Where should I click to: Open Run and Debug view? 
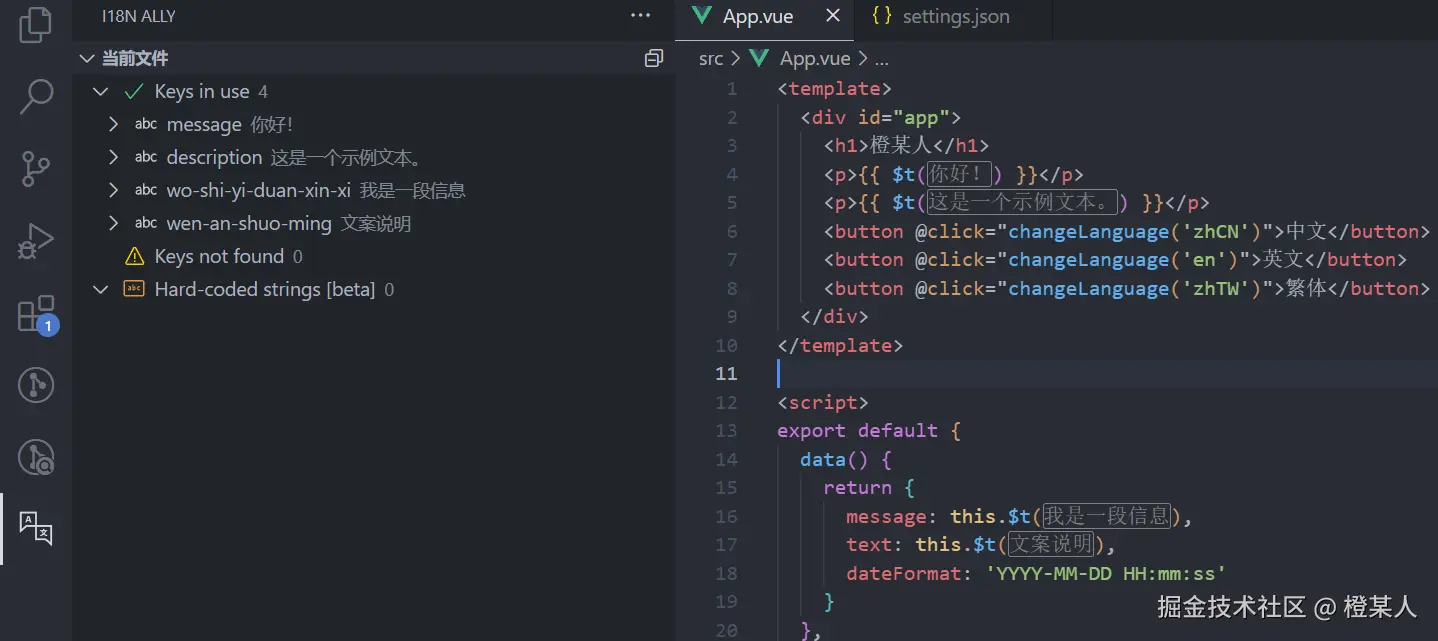[x=36, y=242]
